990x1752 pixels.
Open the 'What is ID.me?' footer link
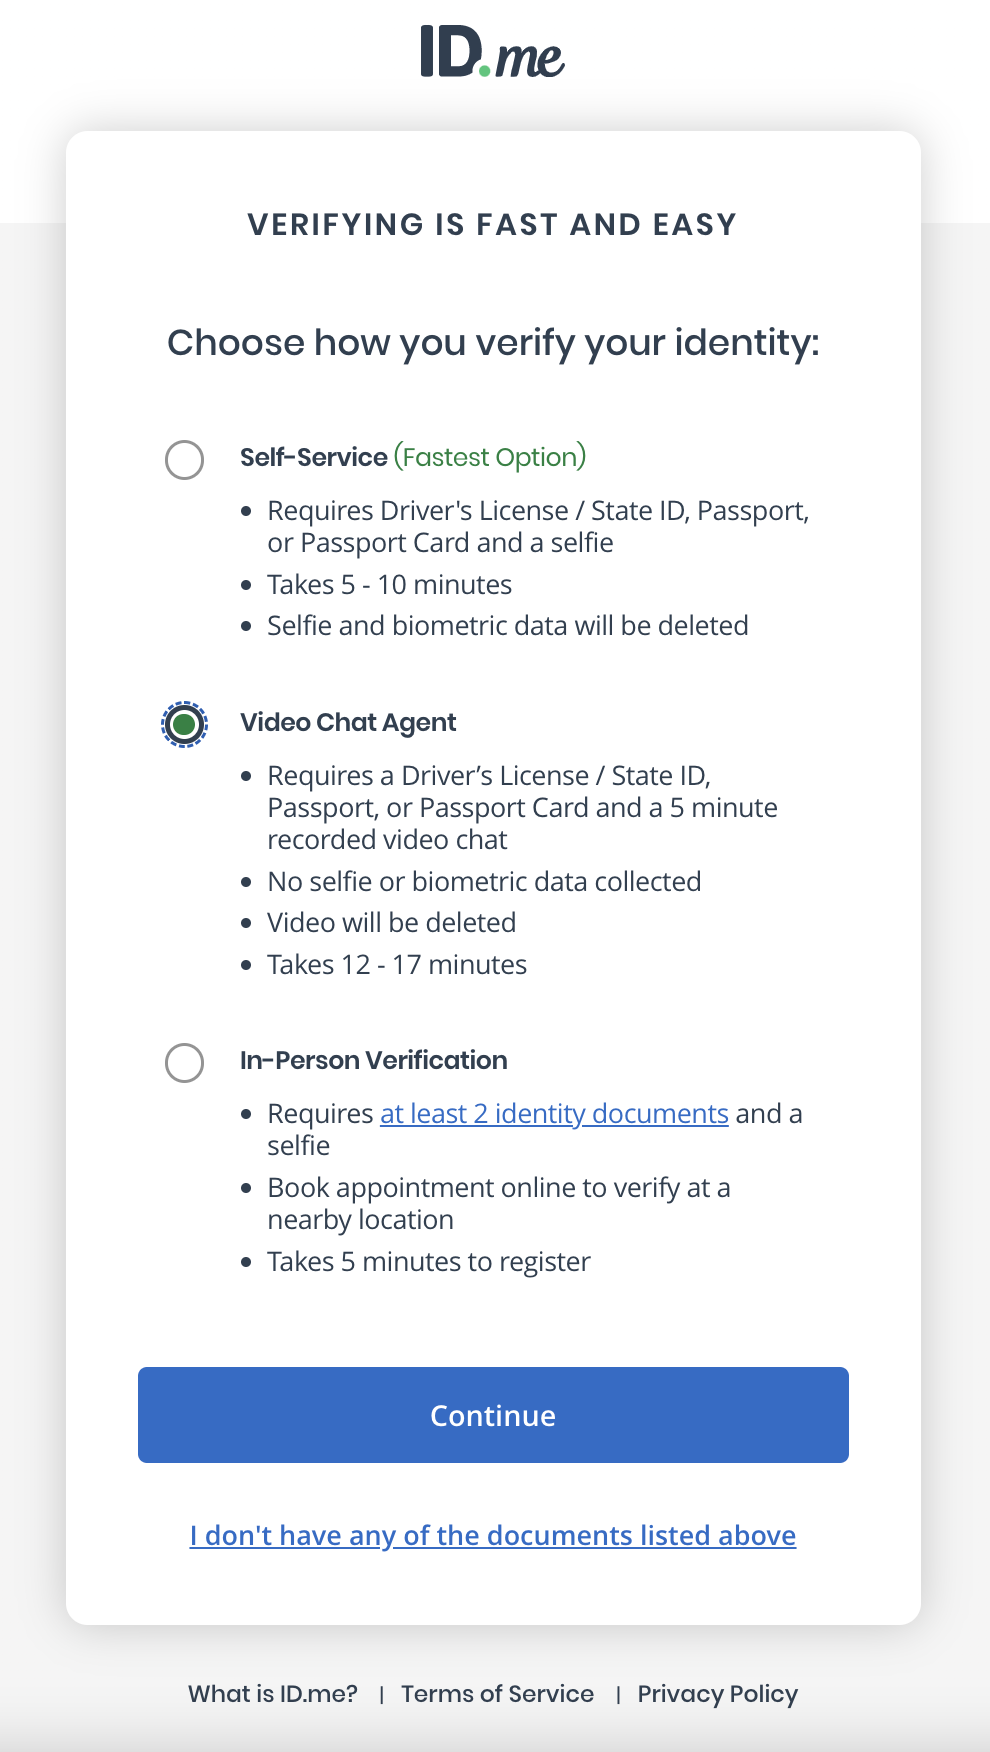point(272,1694)
